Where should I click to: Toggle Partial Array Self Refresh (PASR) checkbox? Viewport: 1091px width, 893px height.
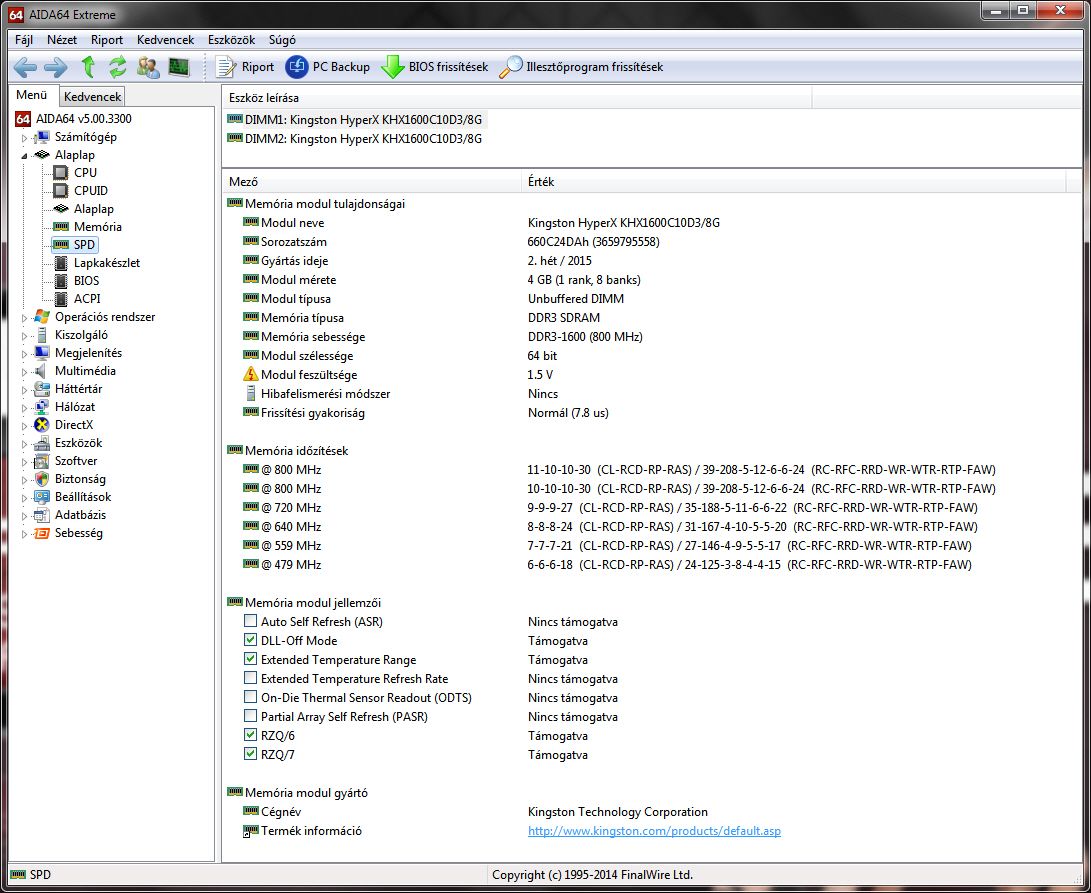click(250, 716)
